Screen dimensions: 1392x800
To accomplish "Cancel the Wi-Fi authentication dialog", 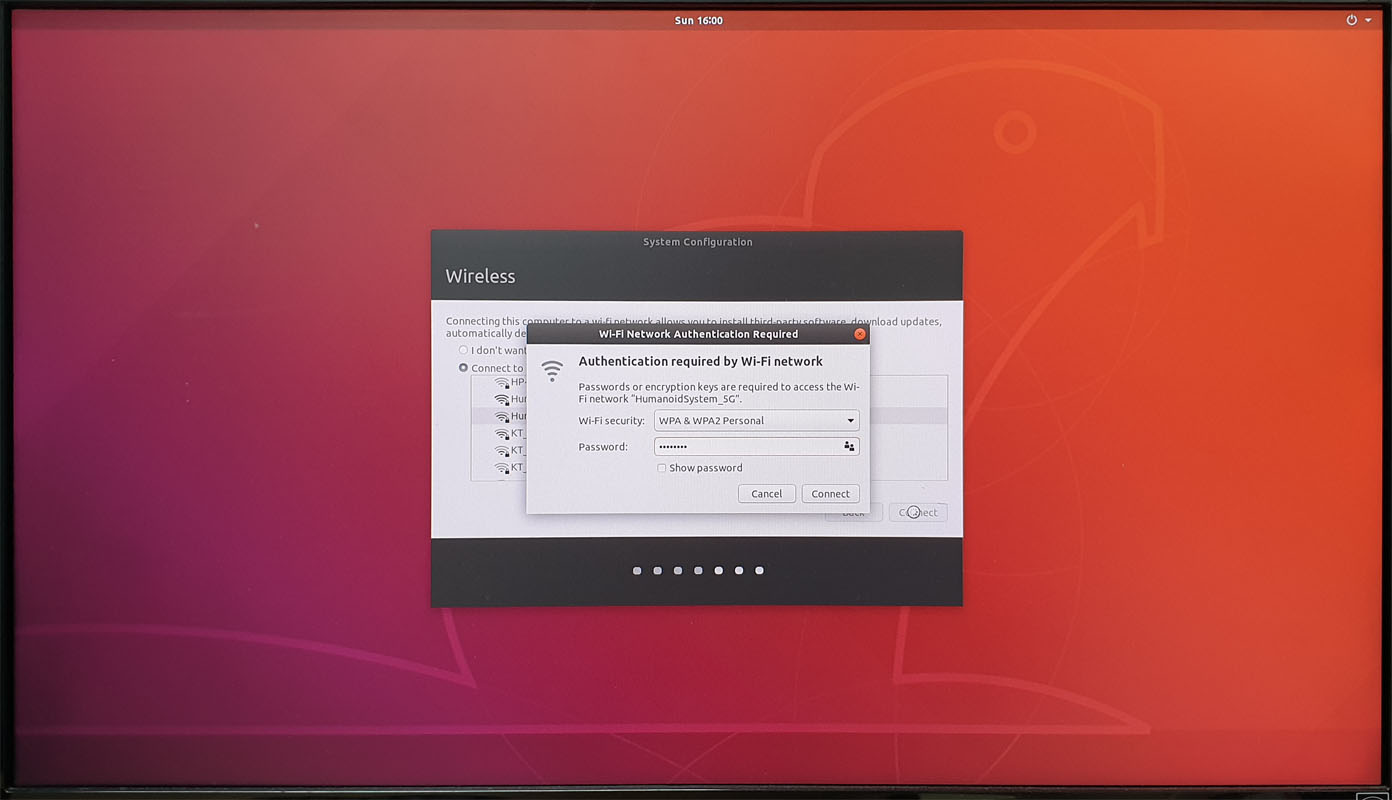I will (x=767, y=494).
